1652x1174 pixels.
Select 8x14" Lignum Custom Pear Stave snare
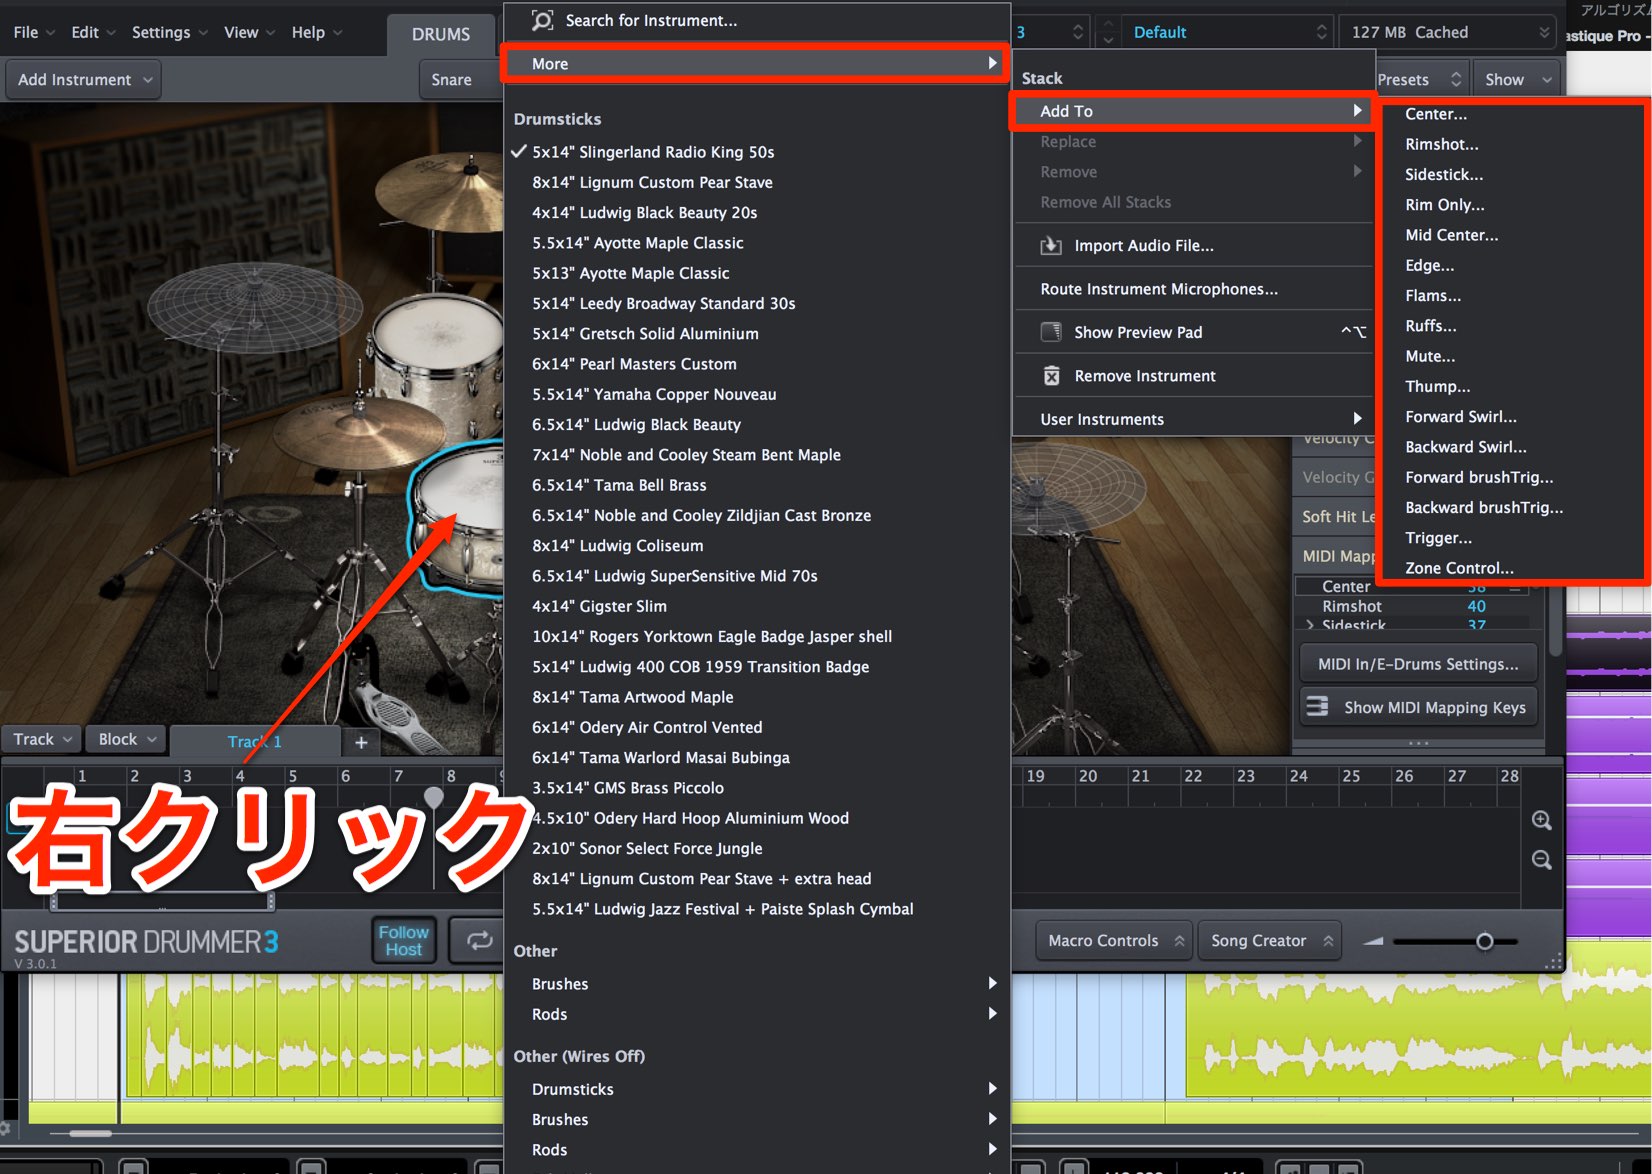coord(652,182)
